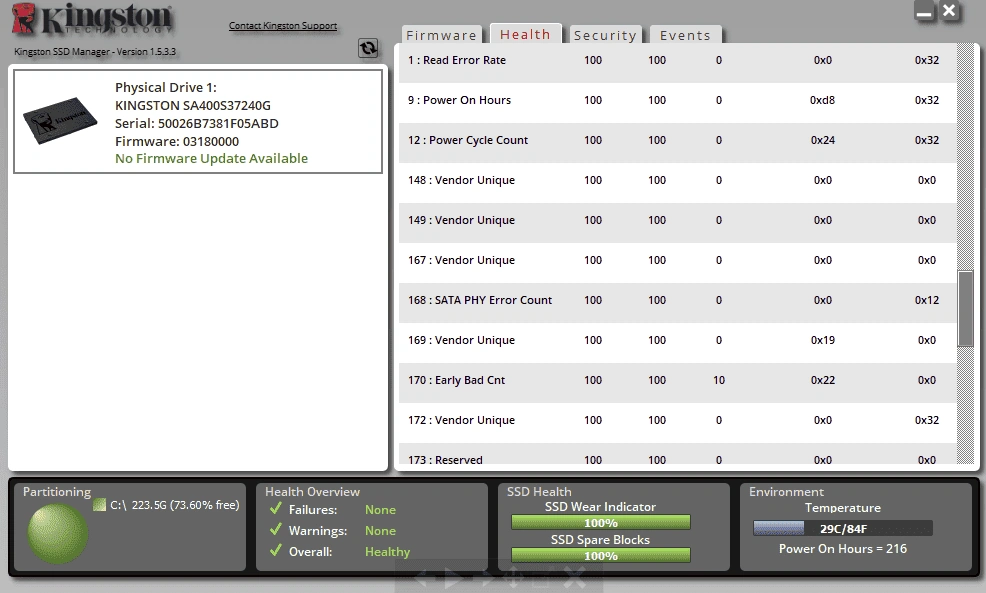This screenshot has height=593, width=986.
Task: Click the "Environment" panel title
Action: [x=786, y=492]
